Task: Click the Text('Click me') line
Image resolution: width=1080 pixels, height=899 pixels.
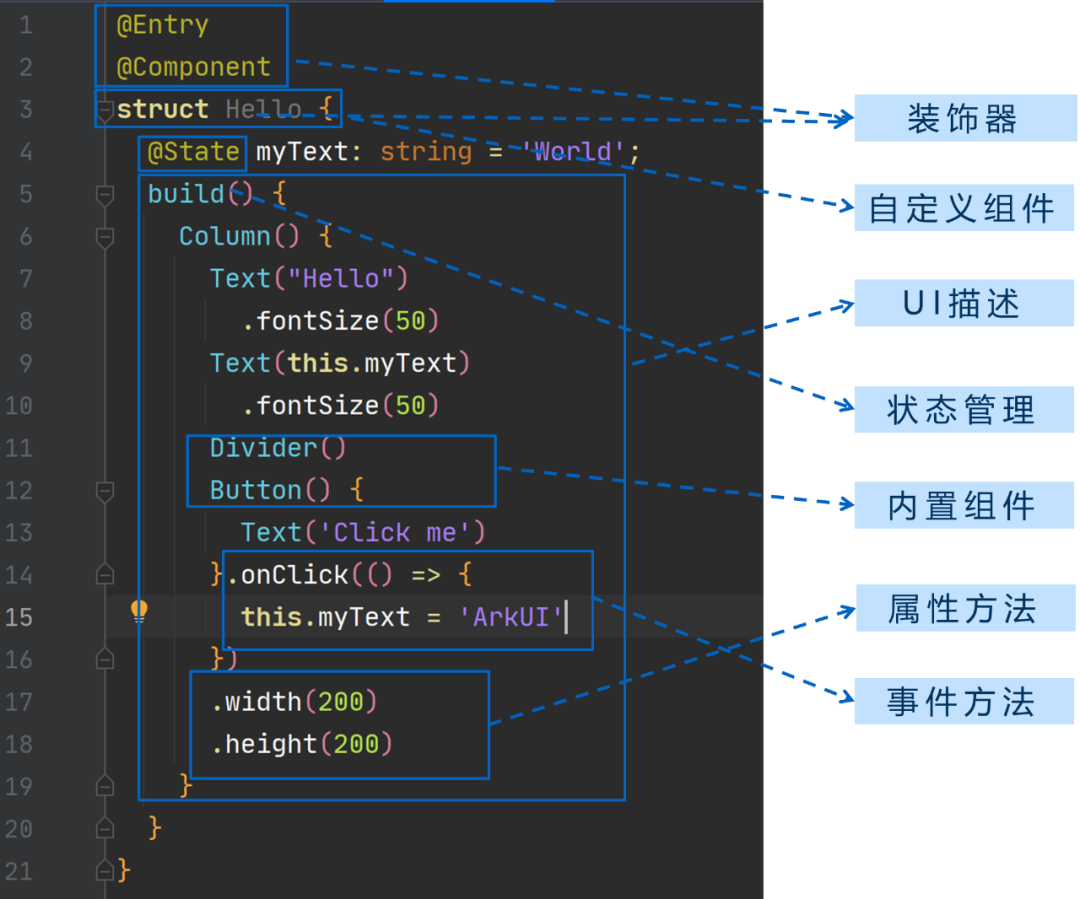Action: click(363, 533)
